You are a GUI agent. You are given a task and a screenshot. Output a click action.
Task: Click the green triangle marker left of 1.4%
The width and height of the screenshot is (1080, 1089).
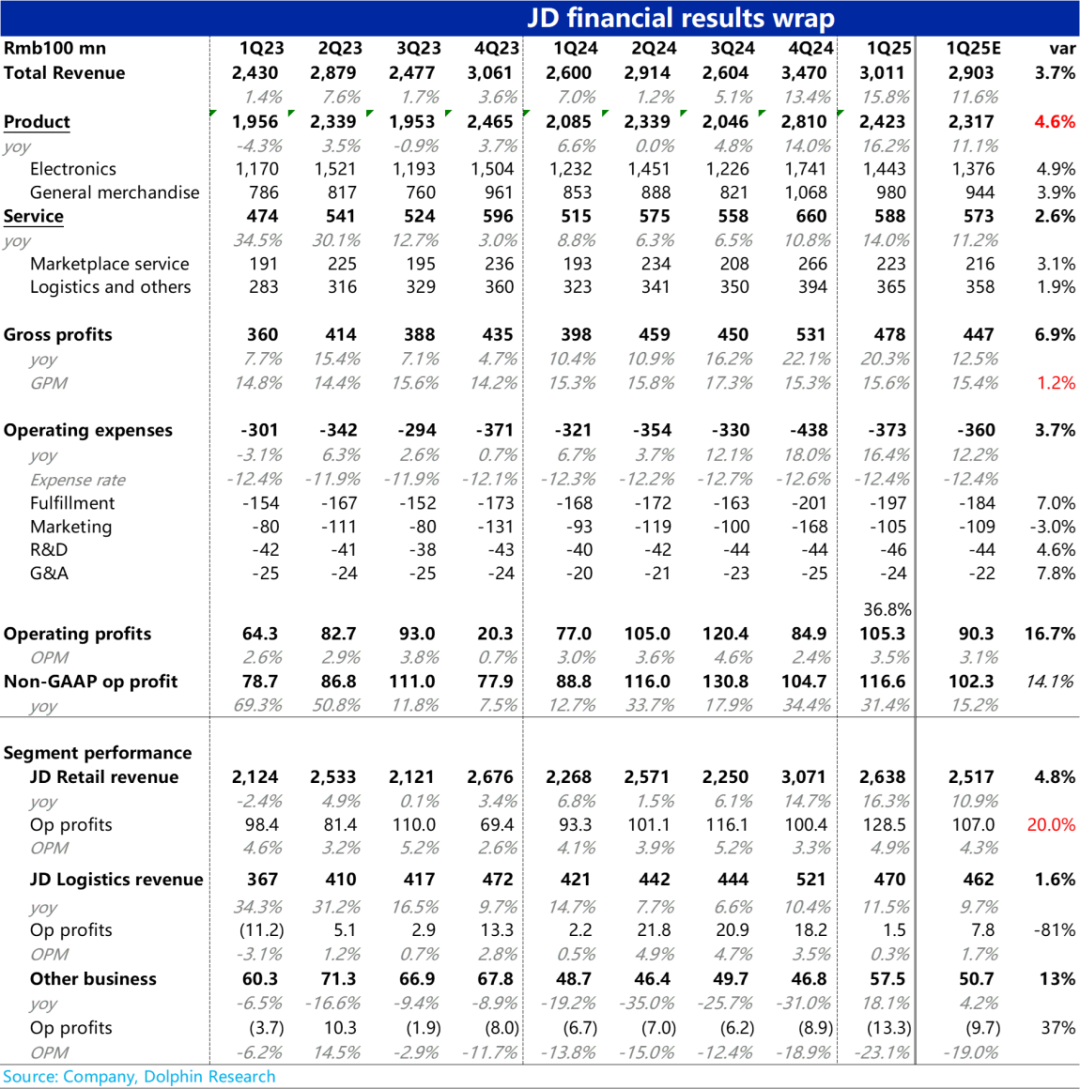[x=213, y=113]
